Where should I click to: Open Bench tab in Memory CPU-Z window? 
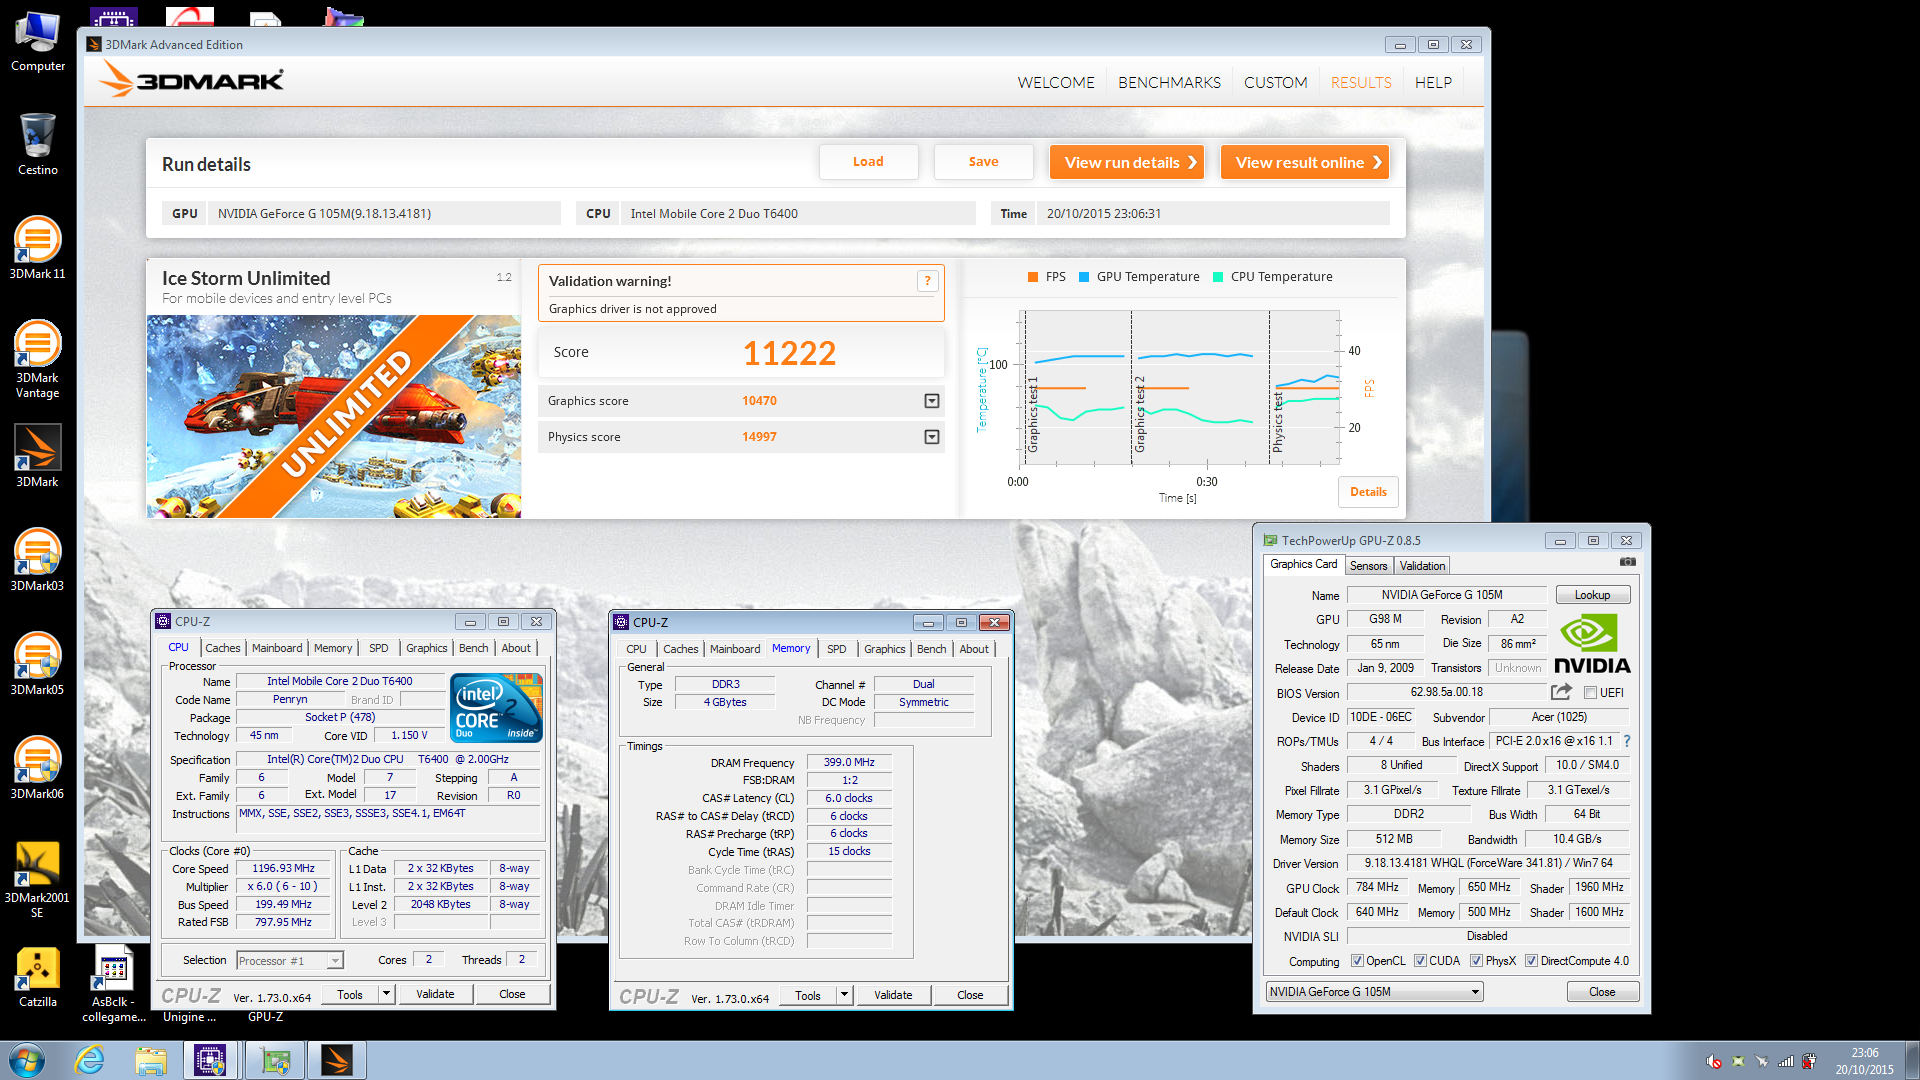click(931, 649)
